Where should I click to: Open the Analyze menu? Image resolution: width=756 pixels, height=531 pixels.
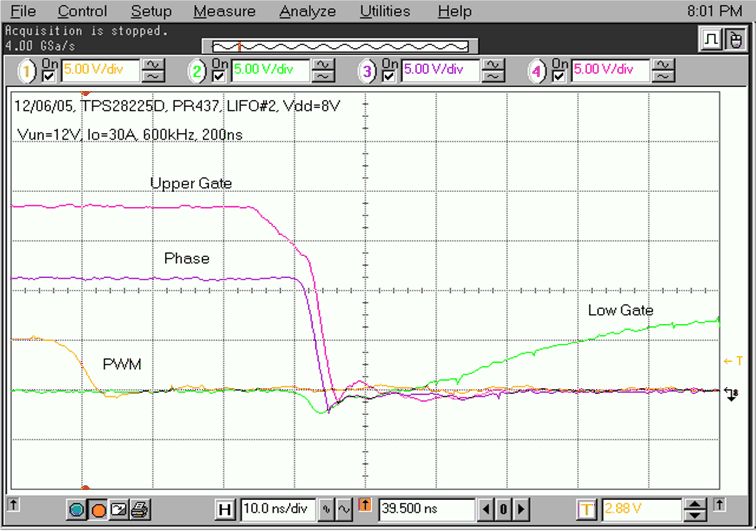pyautogui.click(x=308, y=11)
